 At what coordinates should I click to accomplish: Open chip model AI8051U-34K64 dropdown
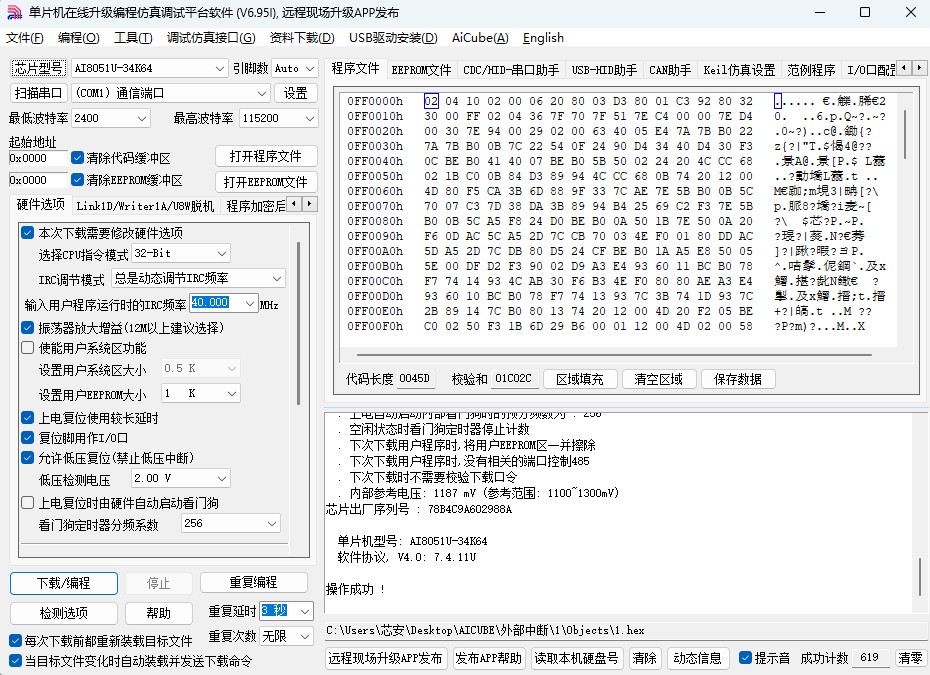click(149, 69)
